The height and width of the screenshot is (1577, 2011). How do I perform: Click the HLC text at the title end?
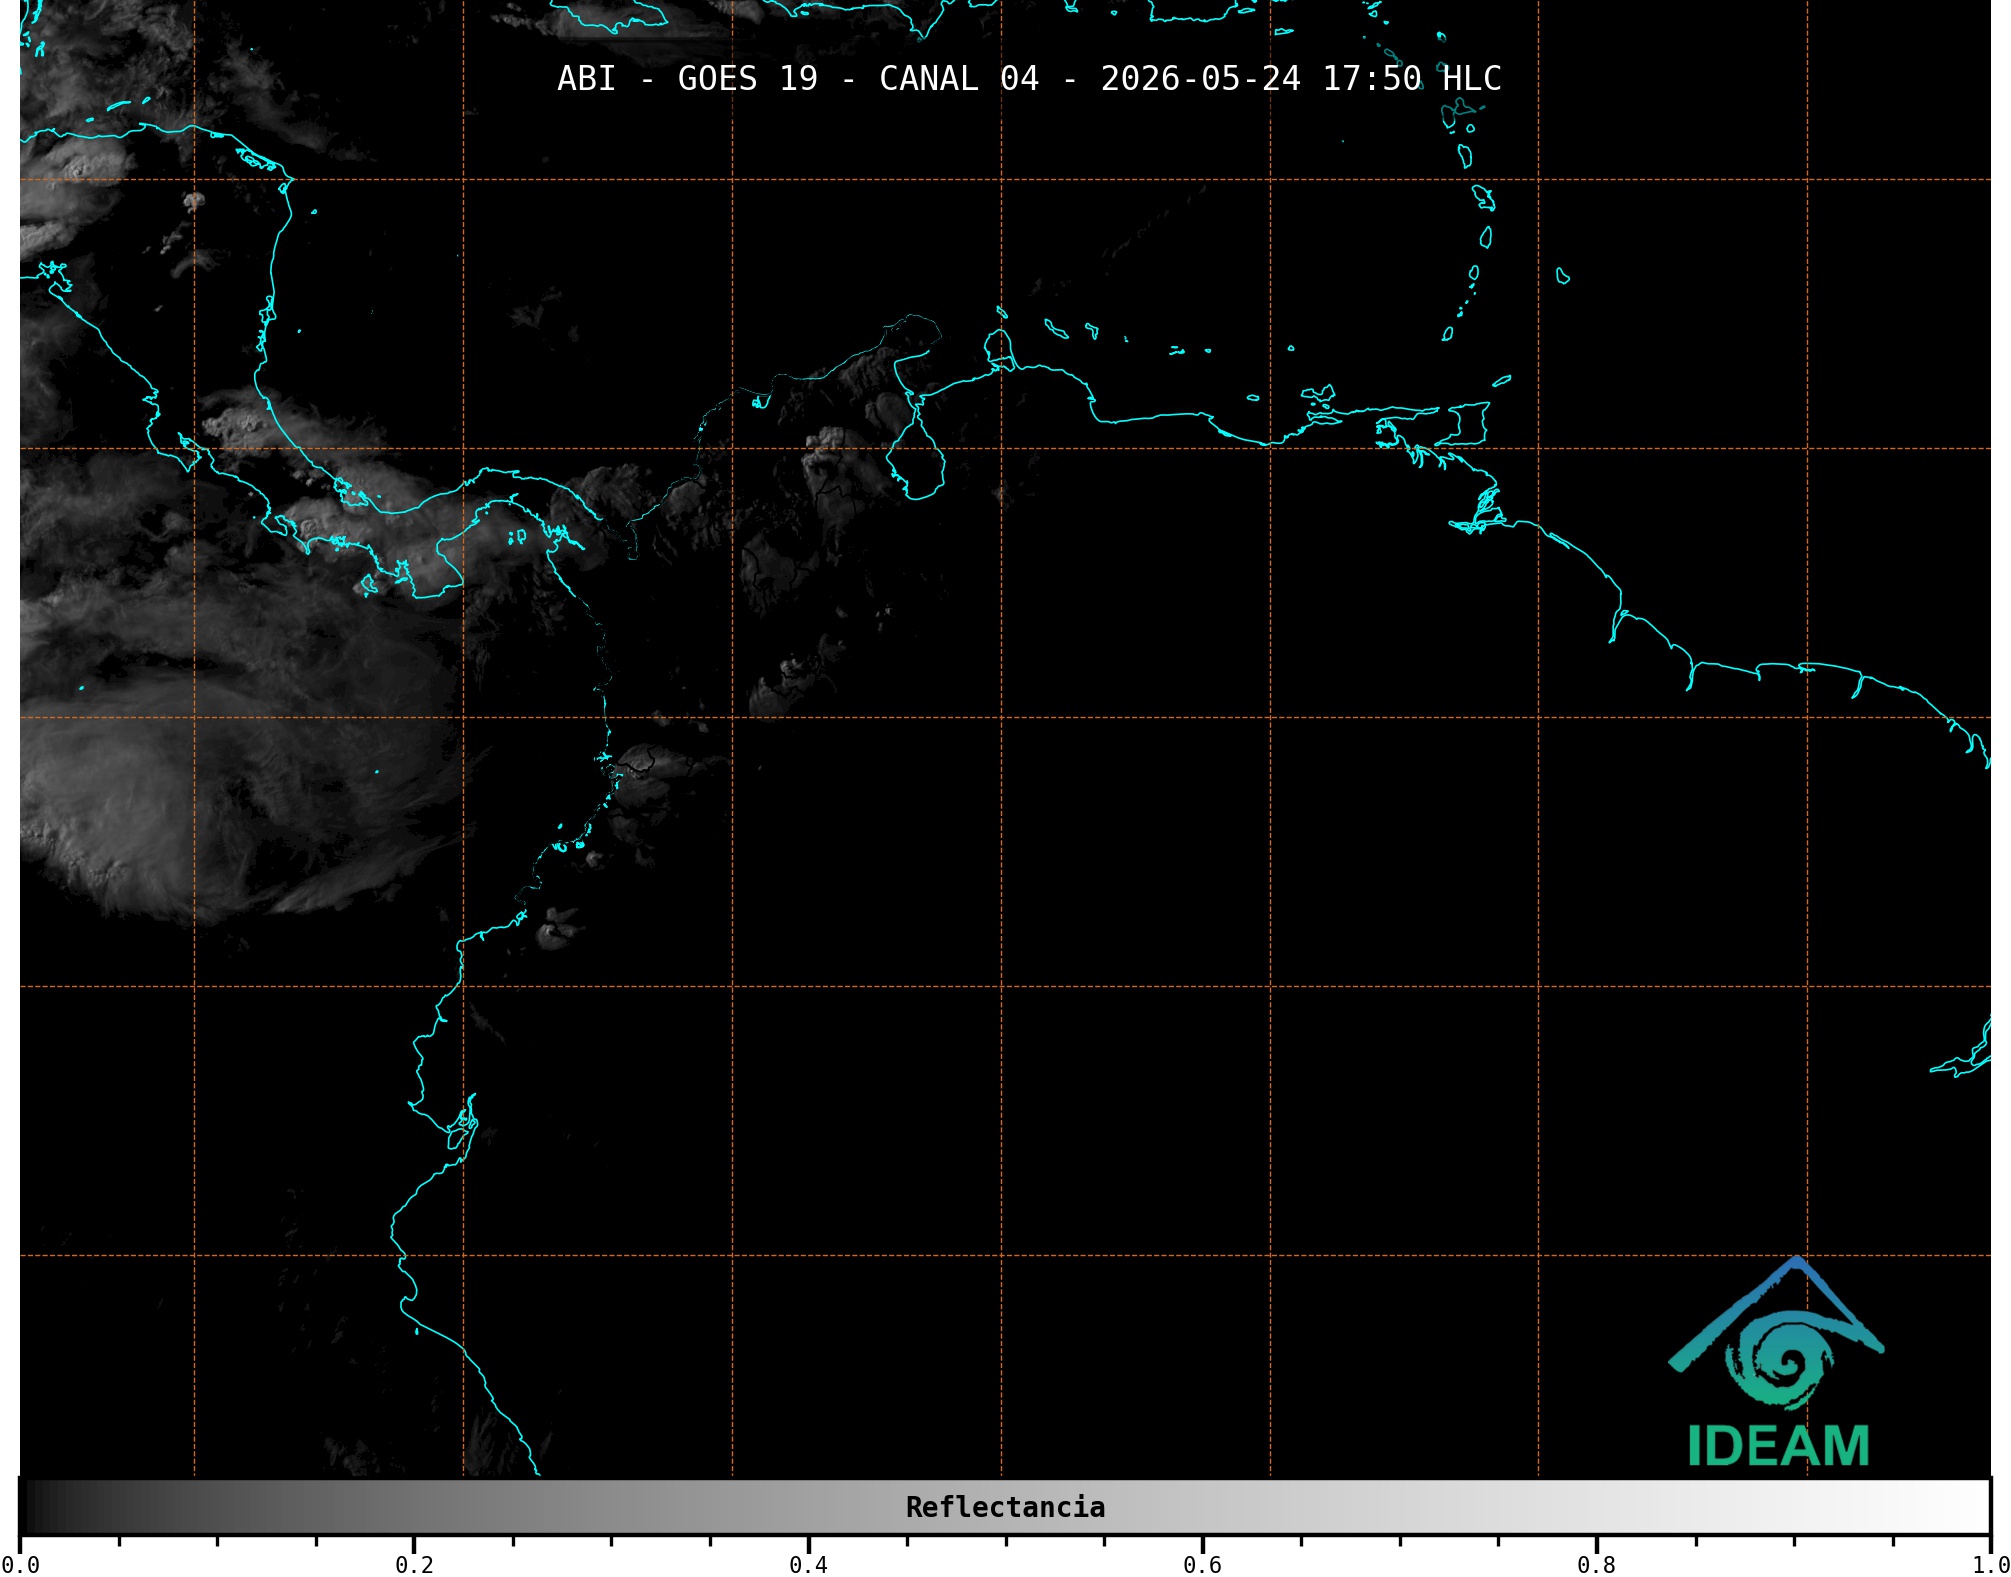[1472, 78]
